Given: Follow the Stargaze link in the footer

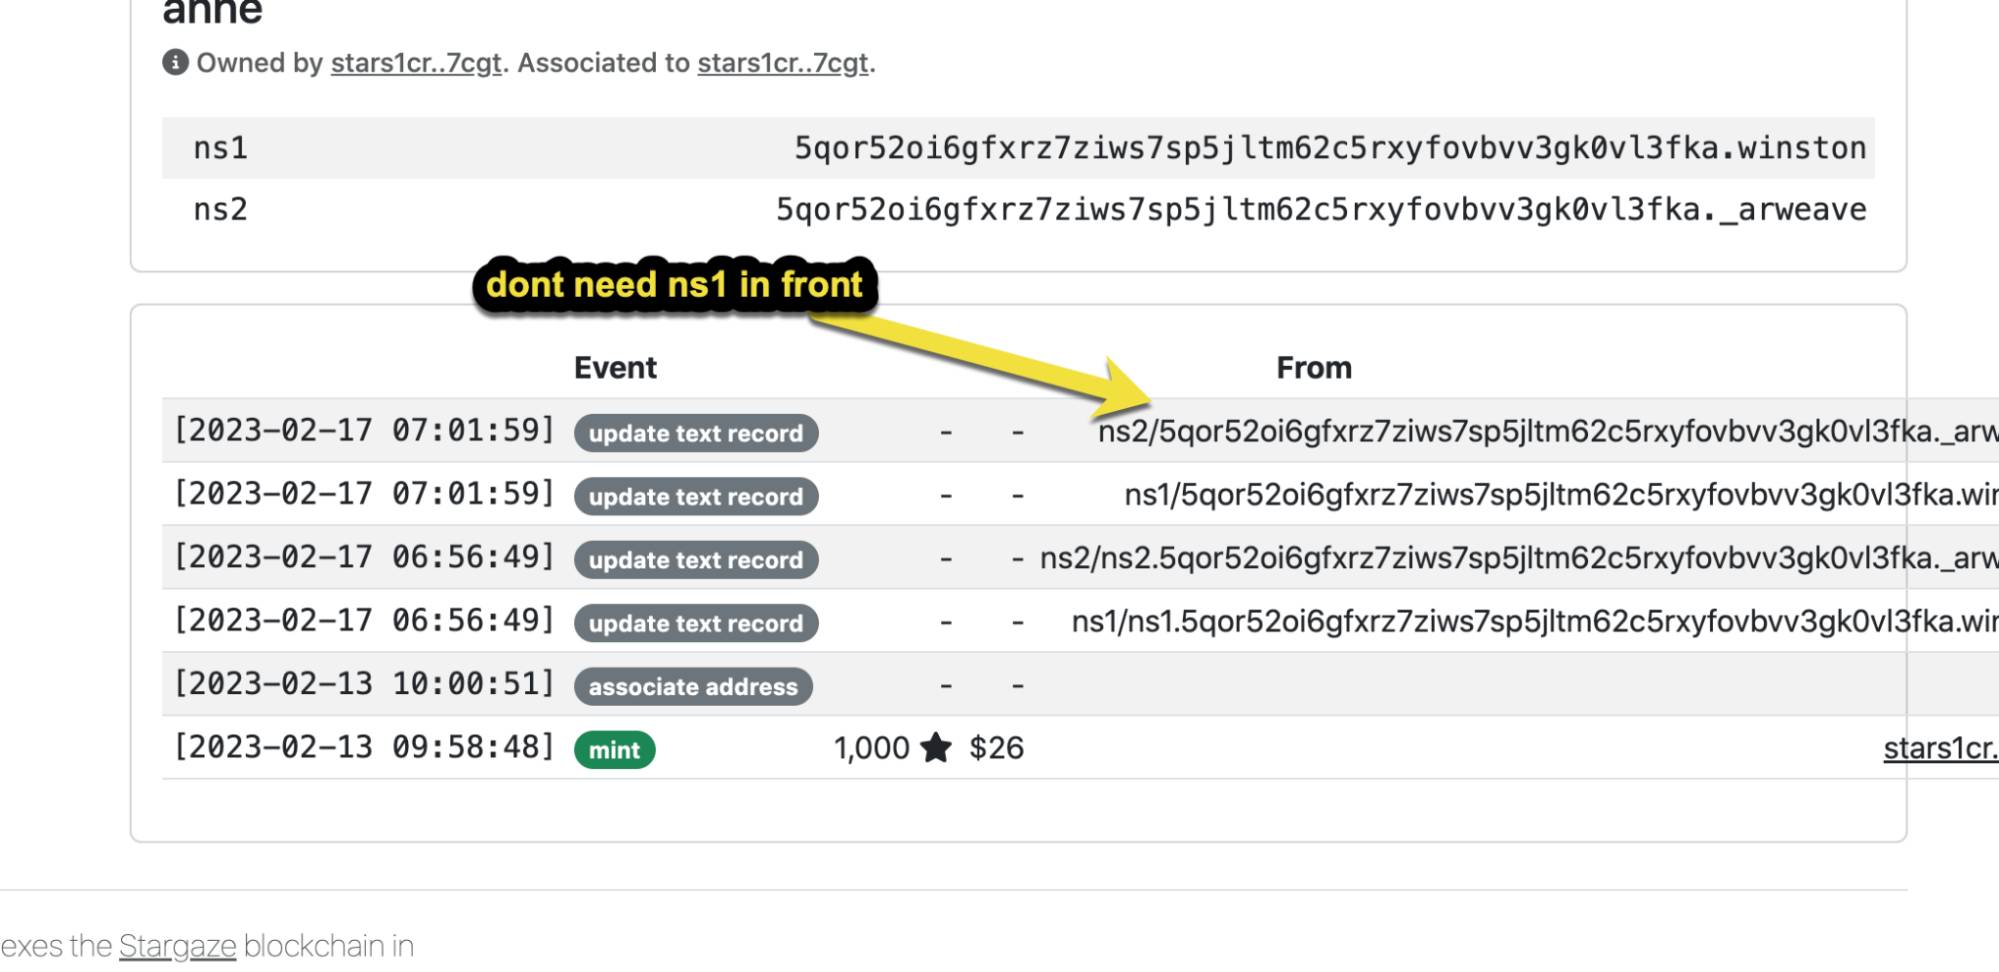Looking at the screenshot, I should (x=177, y=946).
